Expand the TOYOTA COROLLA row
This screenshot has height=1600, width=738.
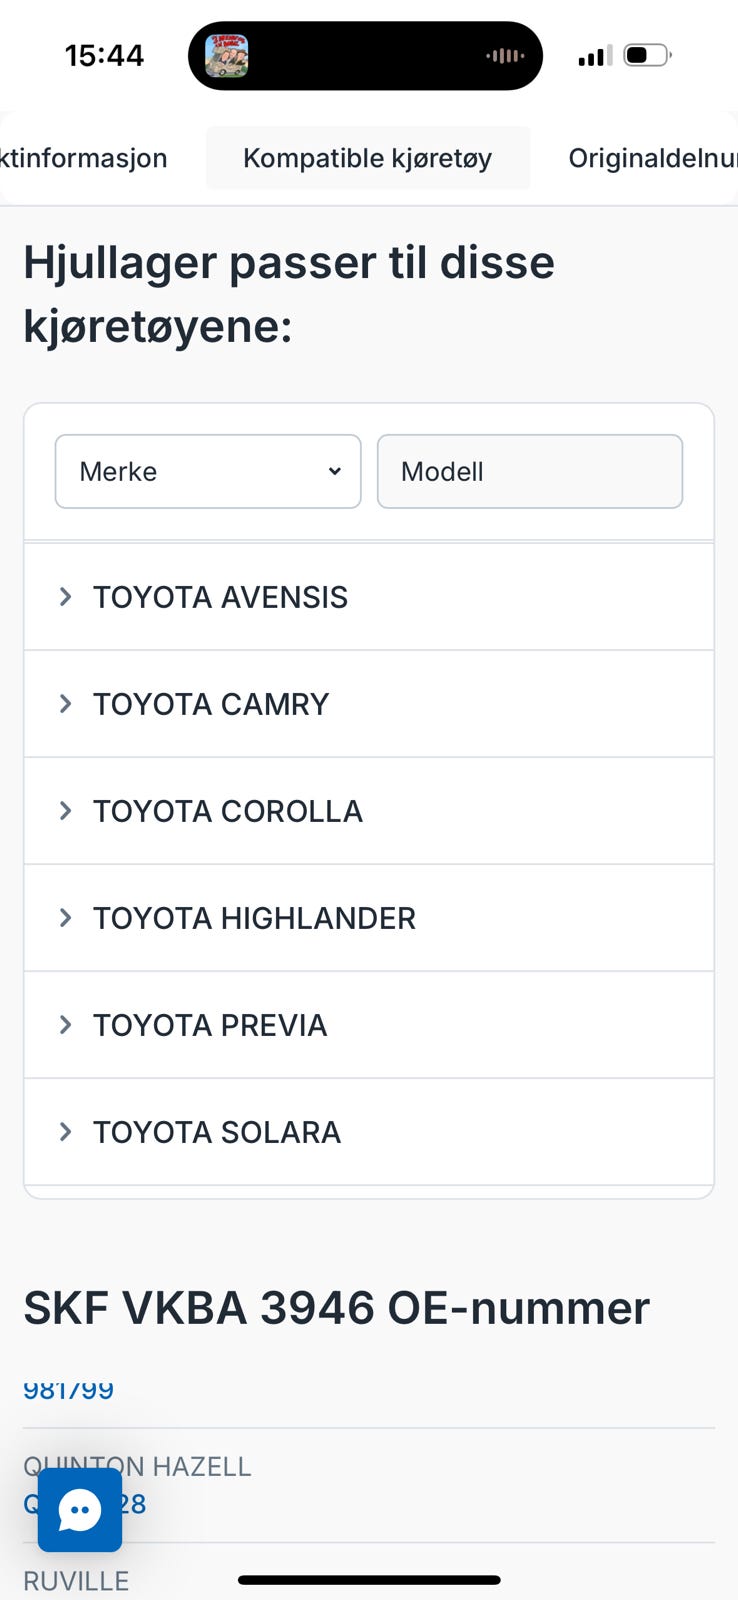(369, 811)
